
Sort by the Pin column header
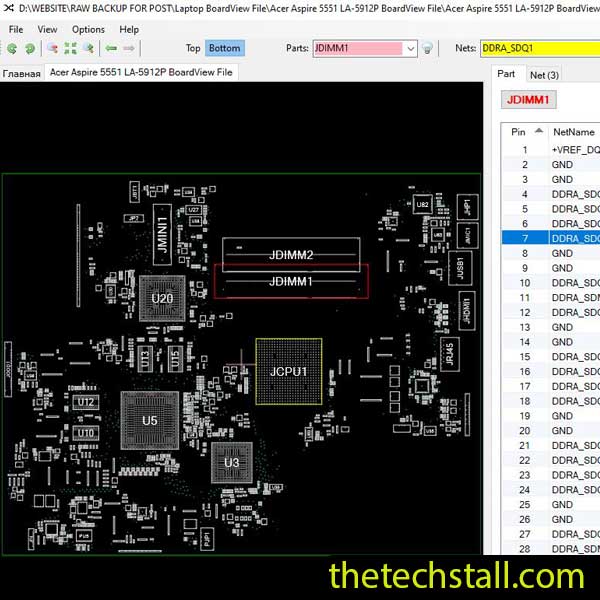tap(525, 132)
